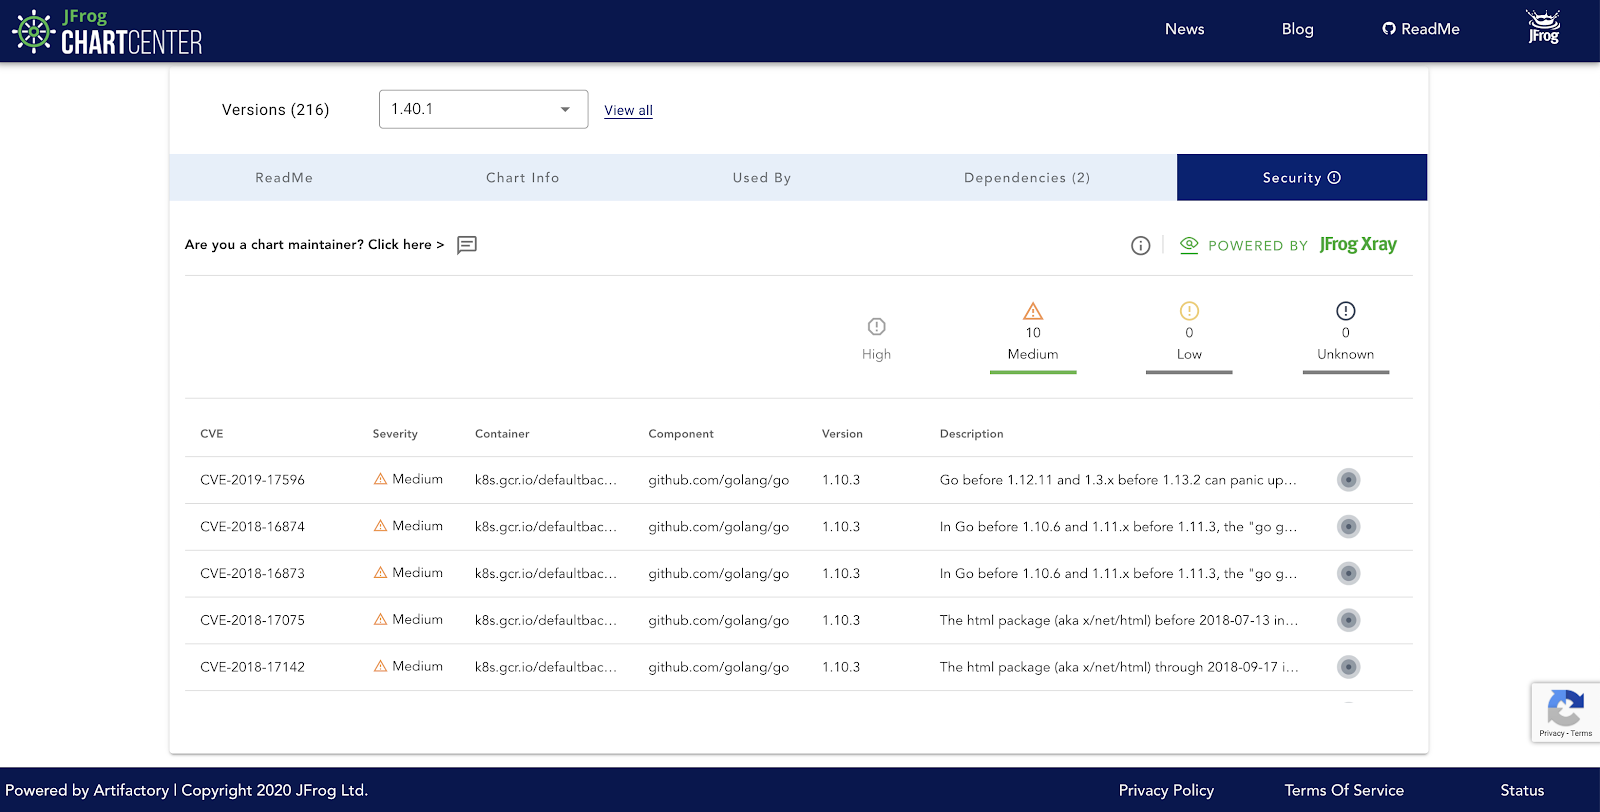Select the High severity filter icon
The height and width of the screenshot is (812, 1600).
tap(876, 327)
